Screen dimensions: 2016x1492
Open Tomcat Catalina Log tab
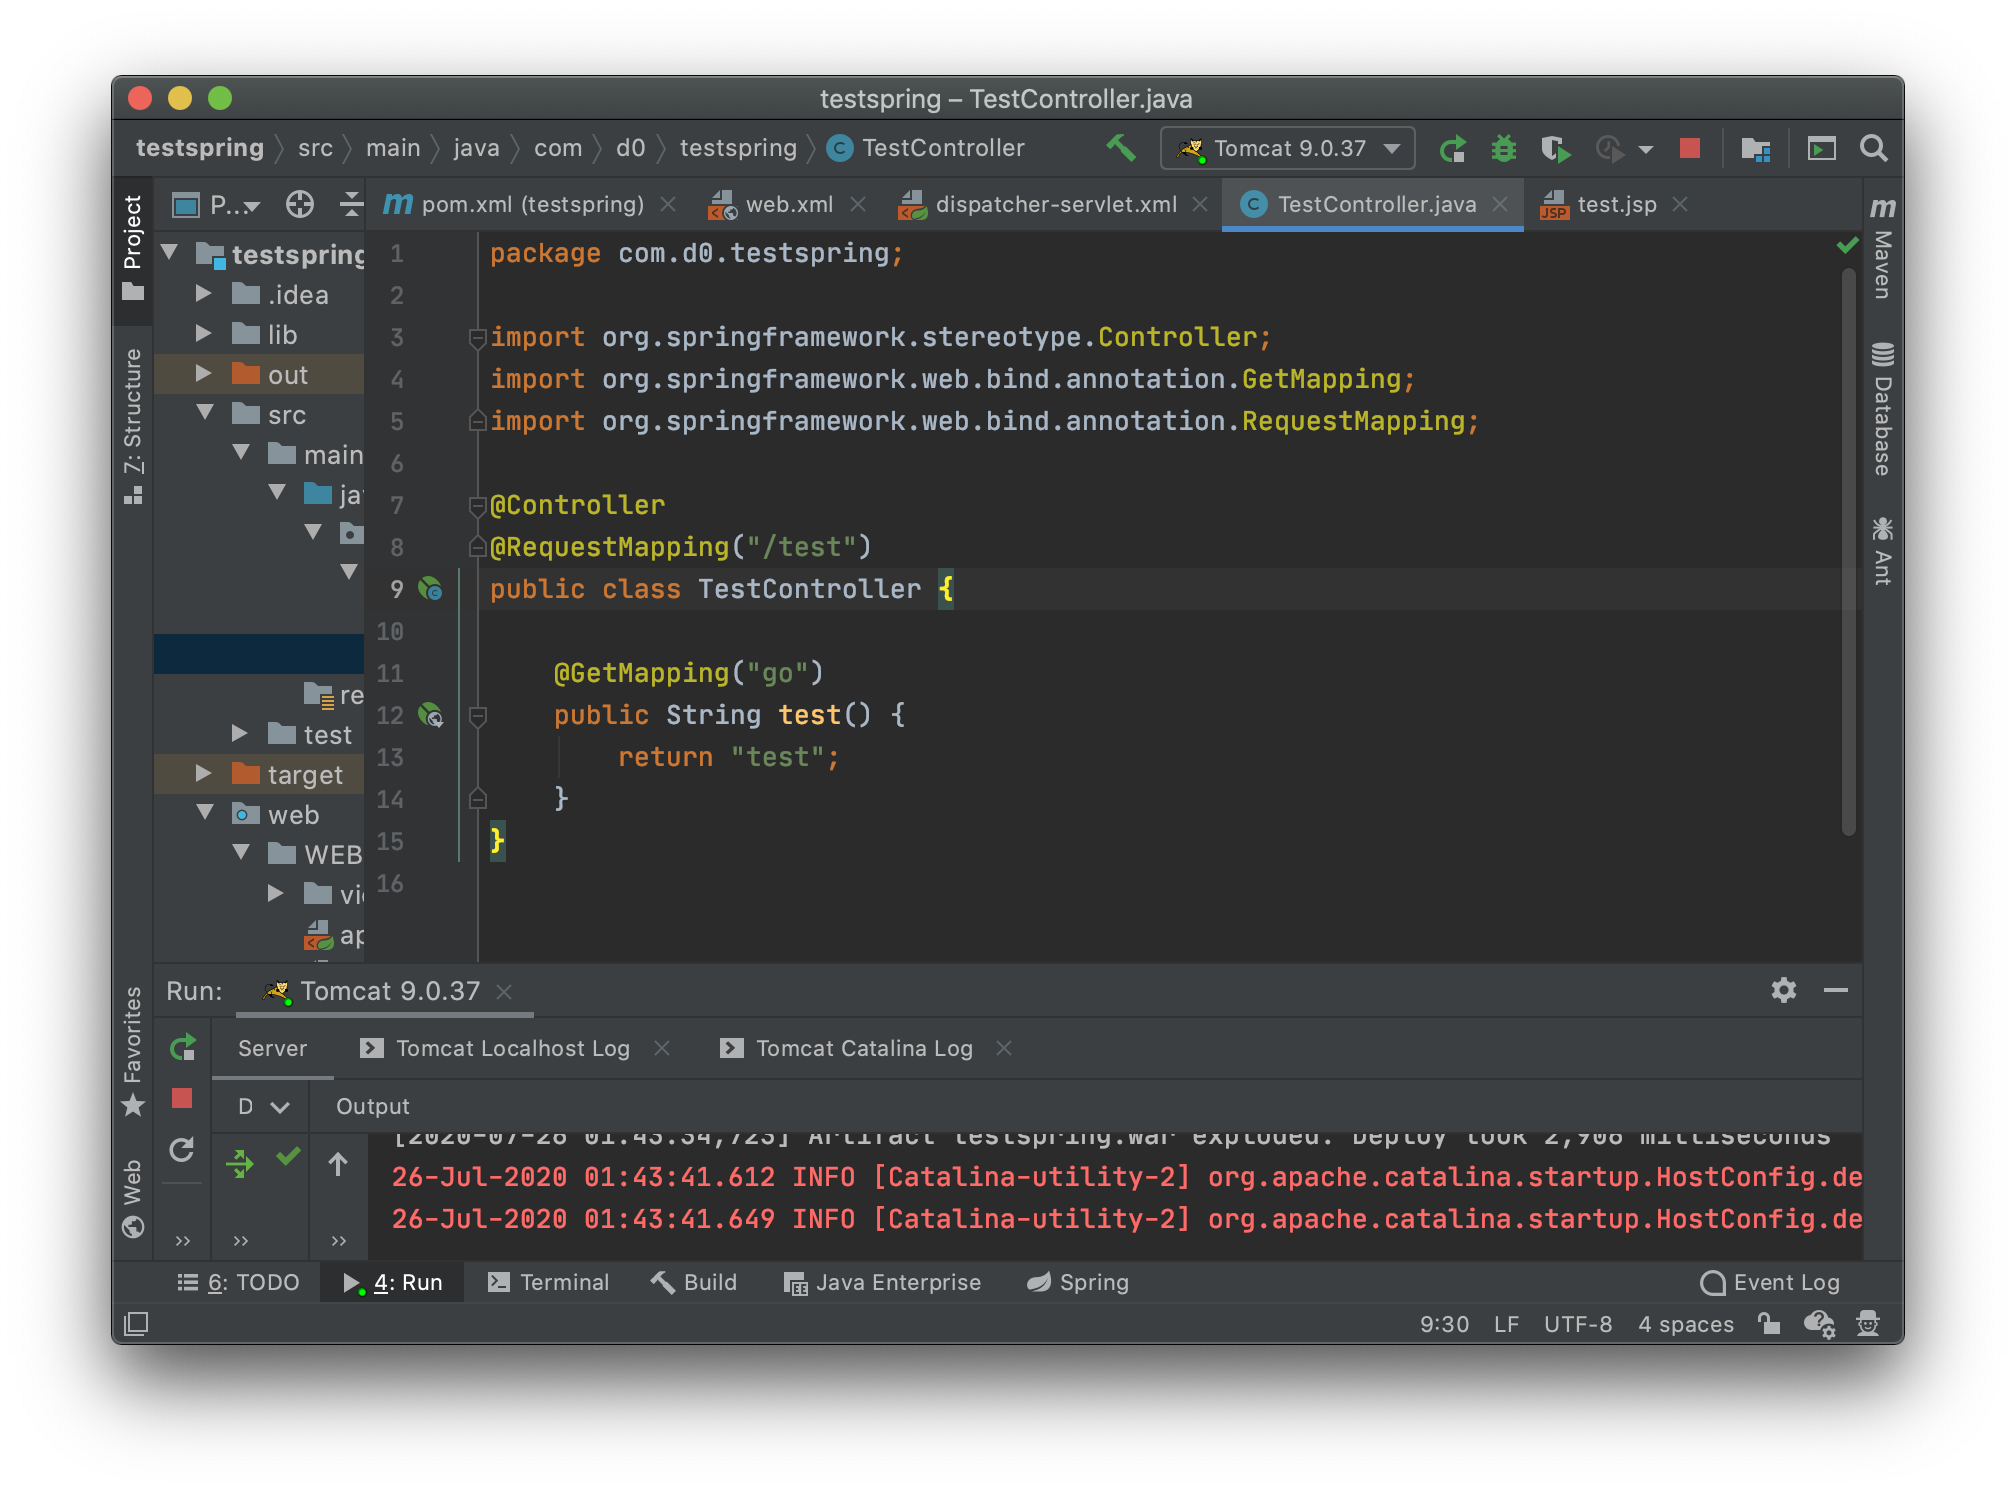pos(863,1048)
